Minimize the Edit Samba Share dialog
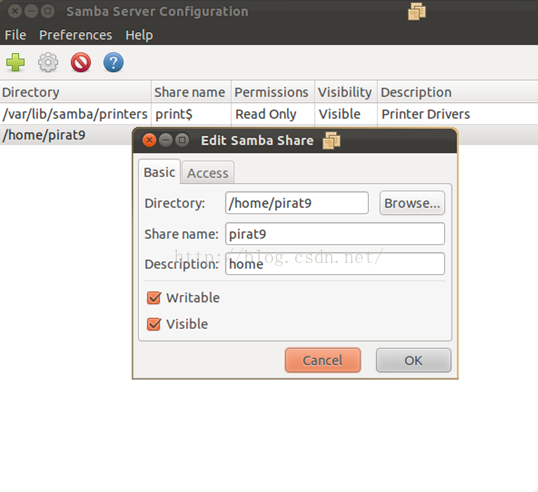The width and height of the screenshot is (538, 492). (166, 140)
